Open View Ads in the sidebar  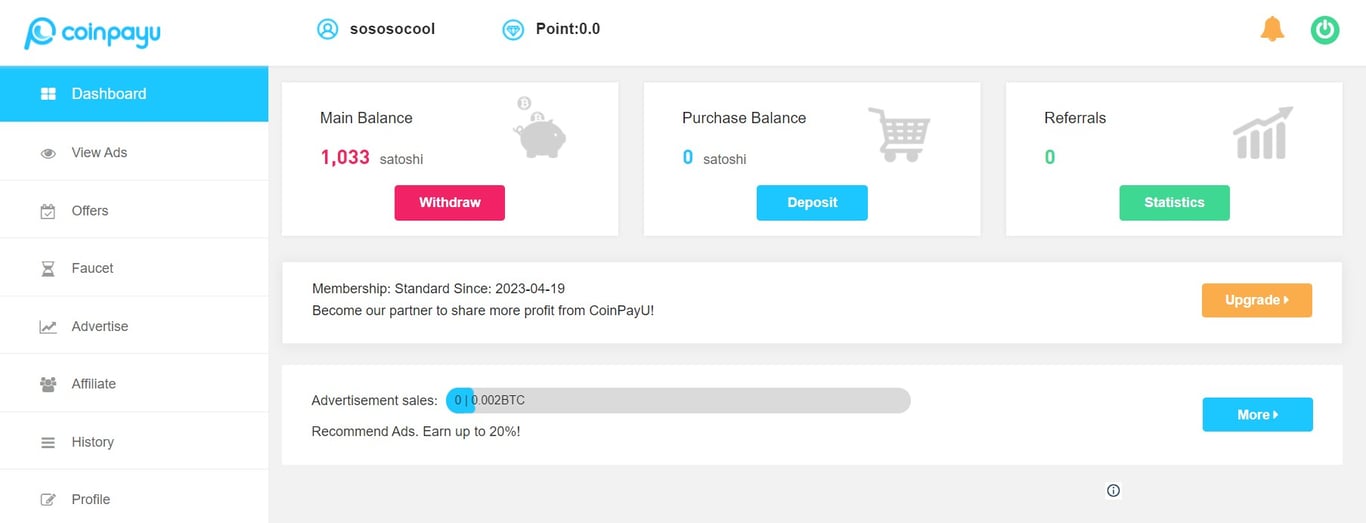pos(134,153)
